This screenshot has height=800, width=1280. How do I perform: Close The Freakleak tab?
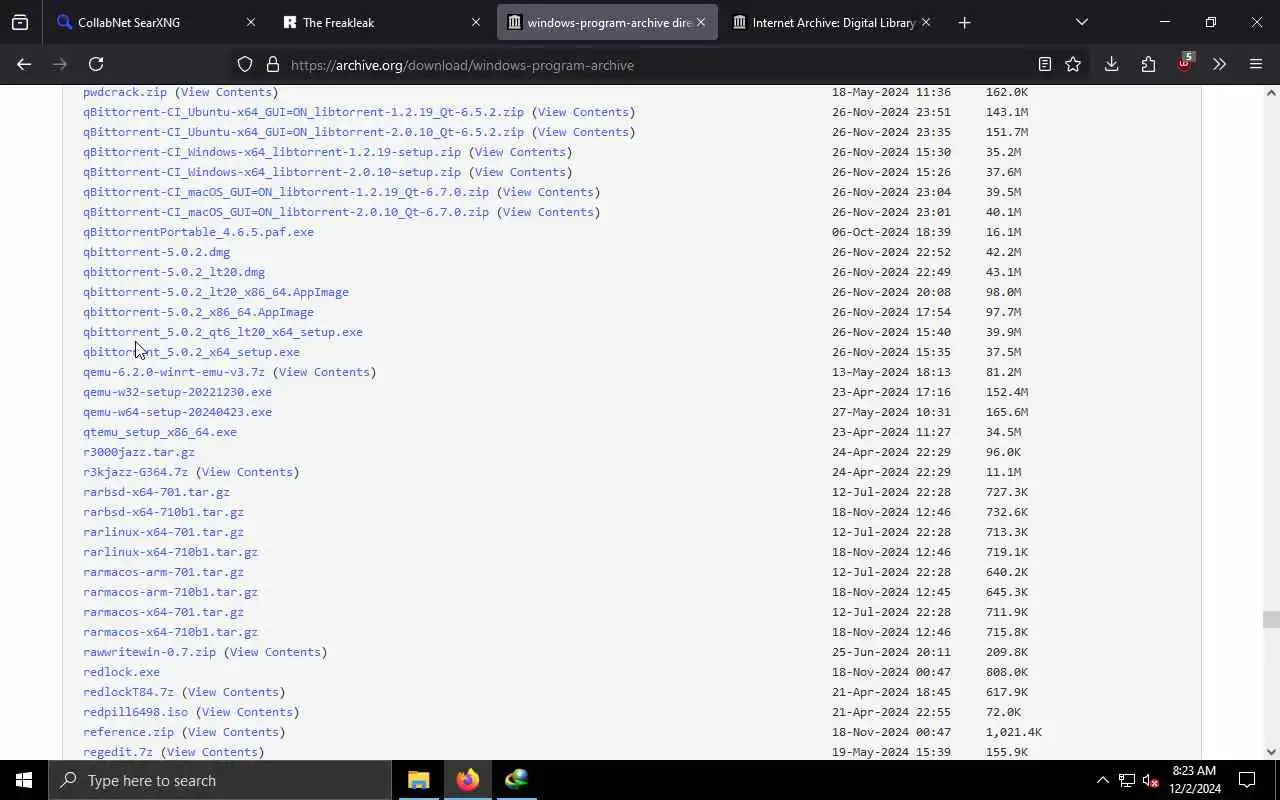click(475, 22)
